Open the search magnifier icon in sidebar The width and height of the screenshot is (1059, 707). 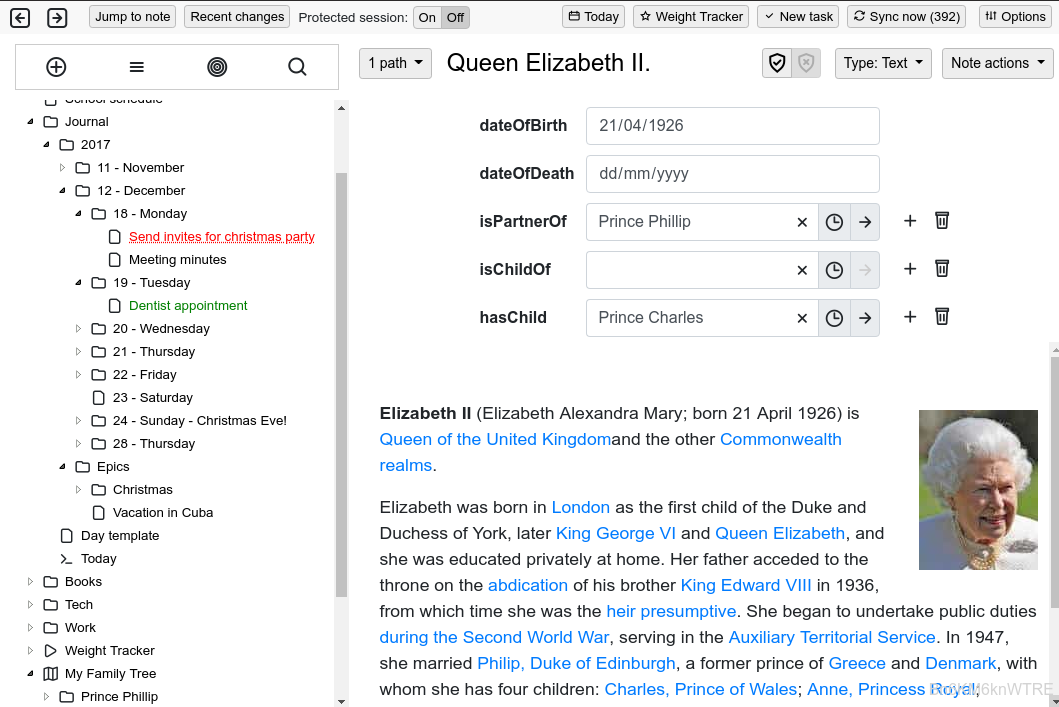click(x=297, y=67)
